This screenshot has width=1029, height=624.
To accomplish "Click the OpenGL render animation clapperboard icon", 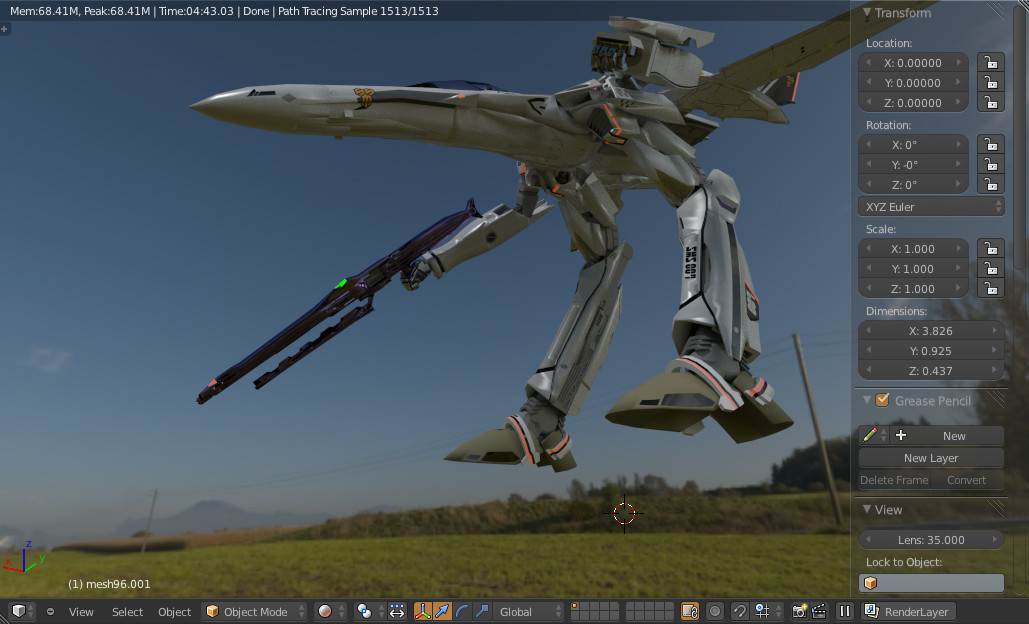I will pyautogui.click(x=819, y=612).
